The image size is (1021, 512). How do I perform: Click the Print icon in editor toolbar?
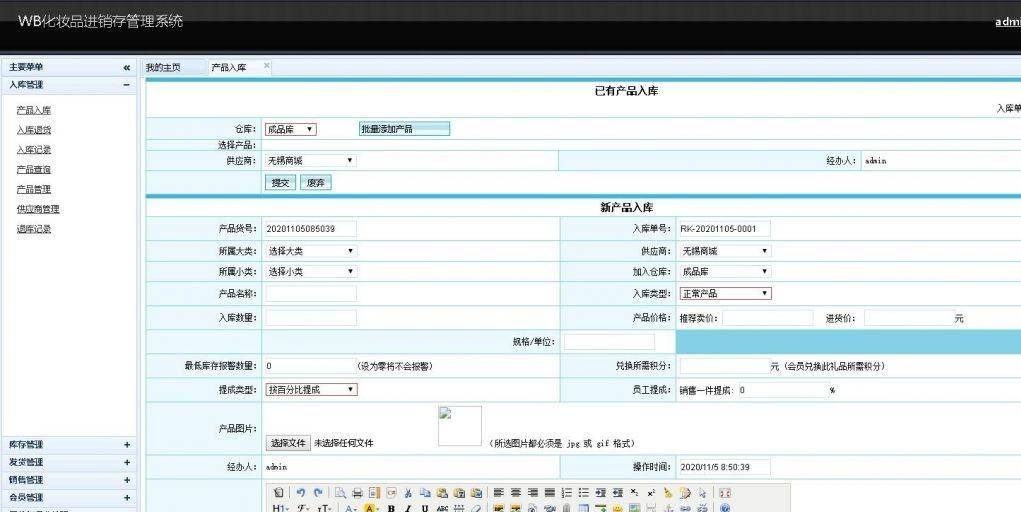[357, 493]
